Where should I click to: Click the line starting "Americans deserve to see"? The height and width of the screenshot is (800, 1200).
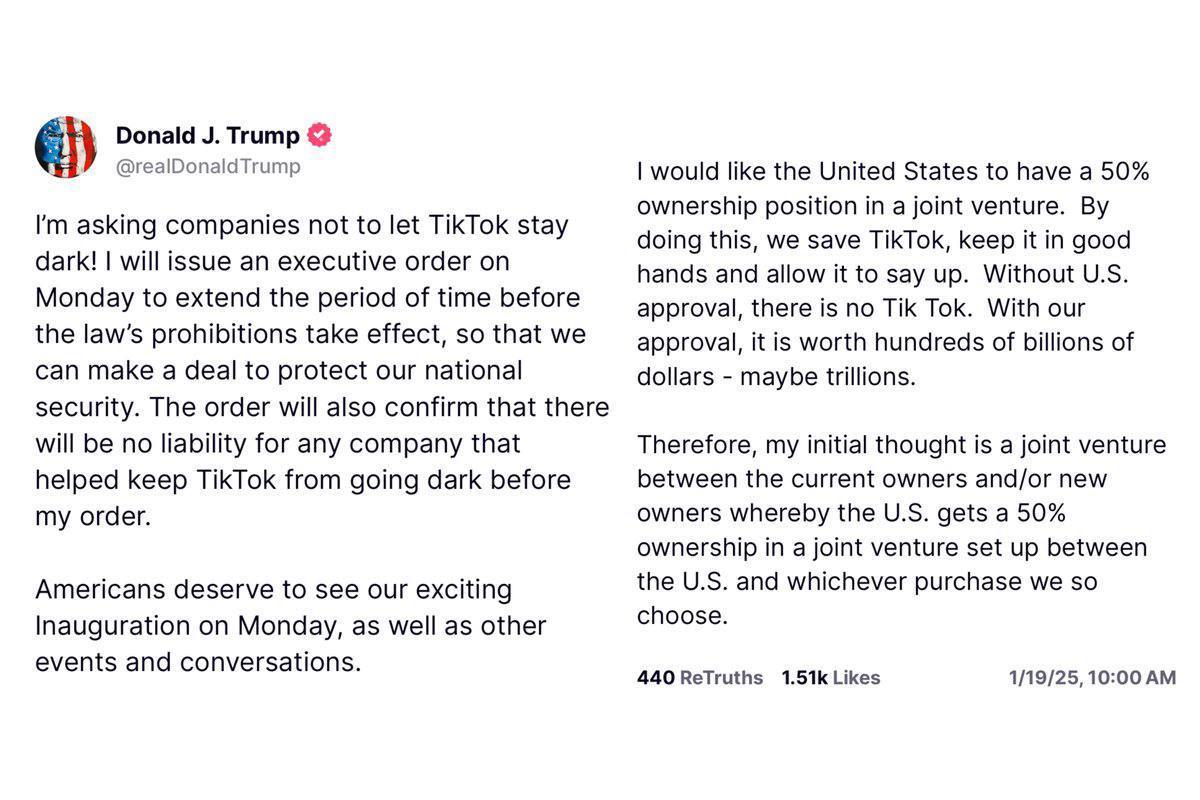pos(273,590)
